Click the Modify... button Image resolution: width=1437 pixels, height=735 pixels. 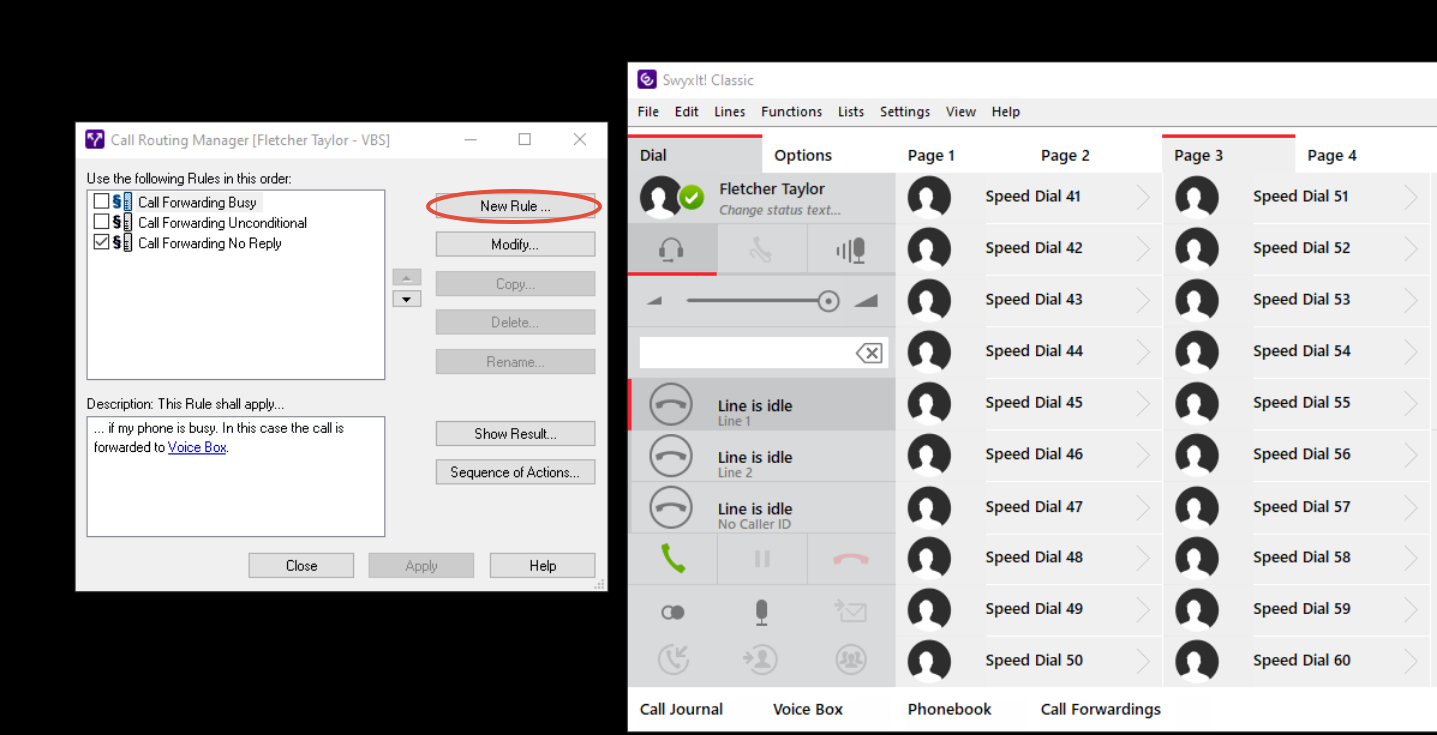pos(515,244)
